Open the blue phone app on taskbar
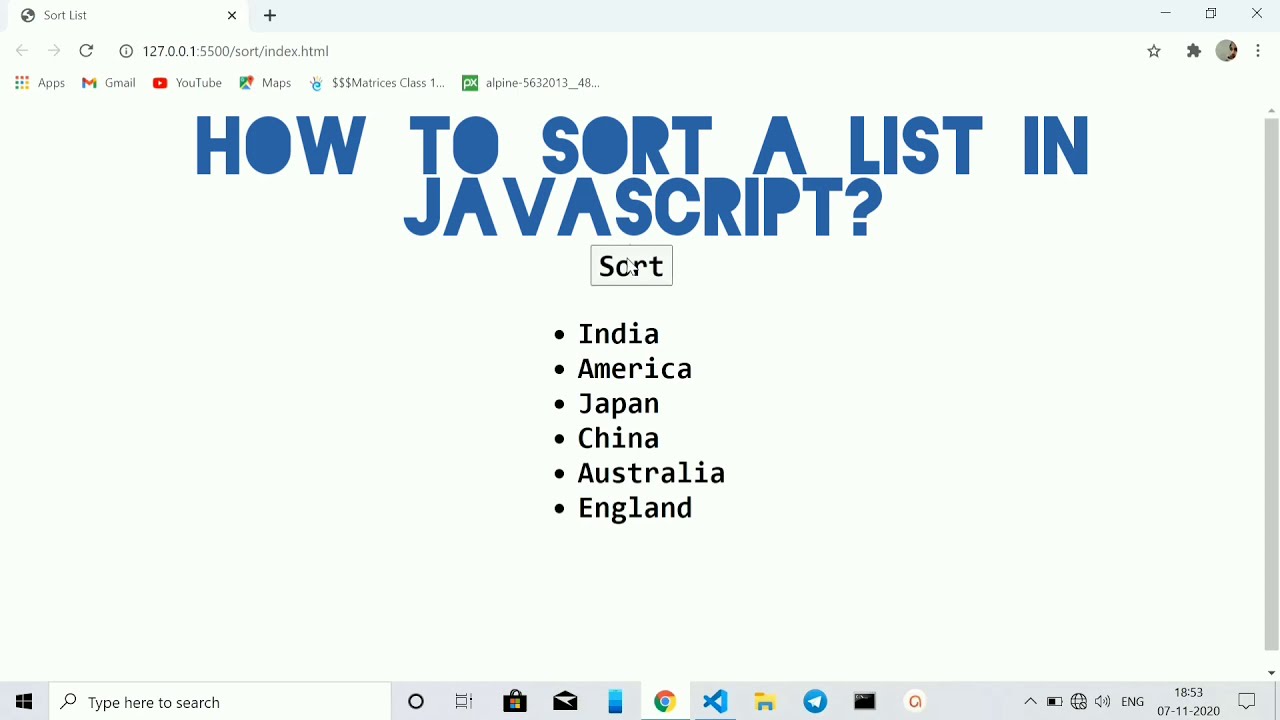The width and height of the screenshot is (1280, 720). (x=615, y=702)
